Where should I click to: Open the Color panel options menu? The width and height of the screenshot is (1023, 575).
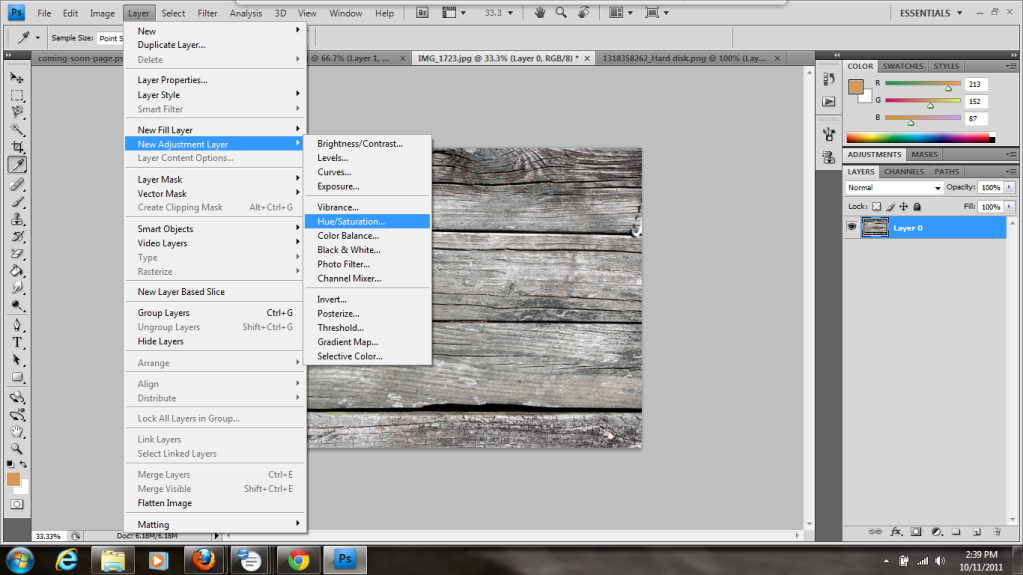click(x=1011, y=66)
